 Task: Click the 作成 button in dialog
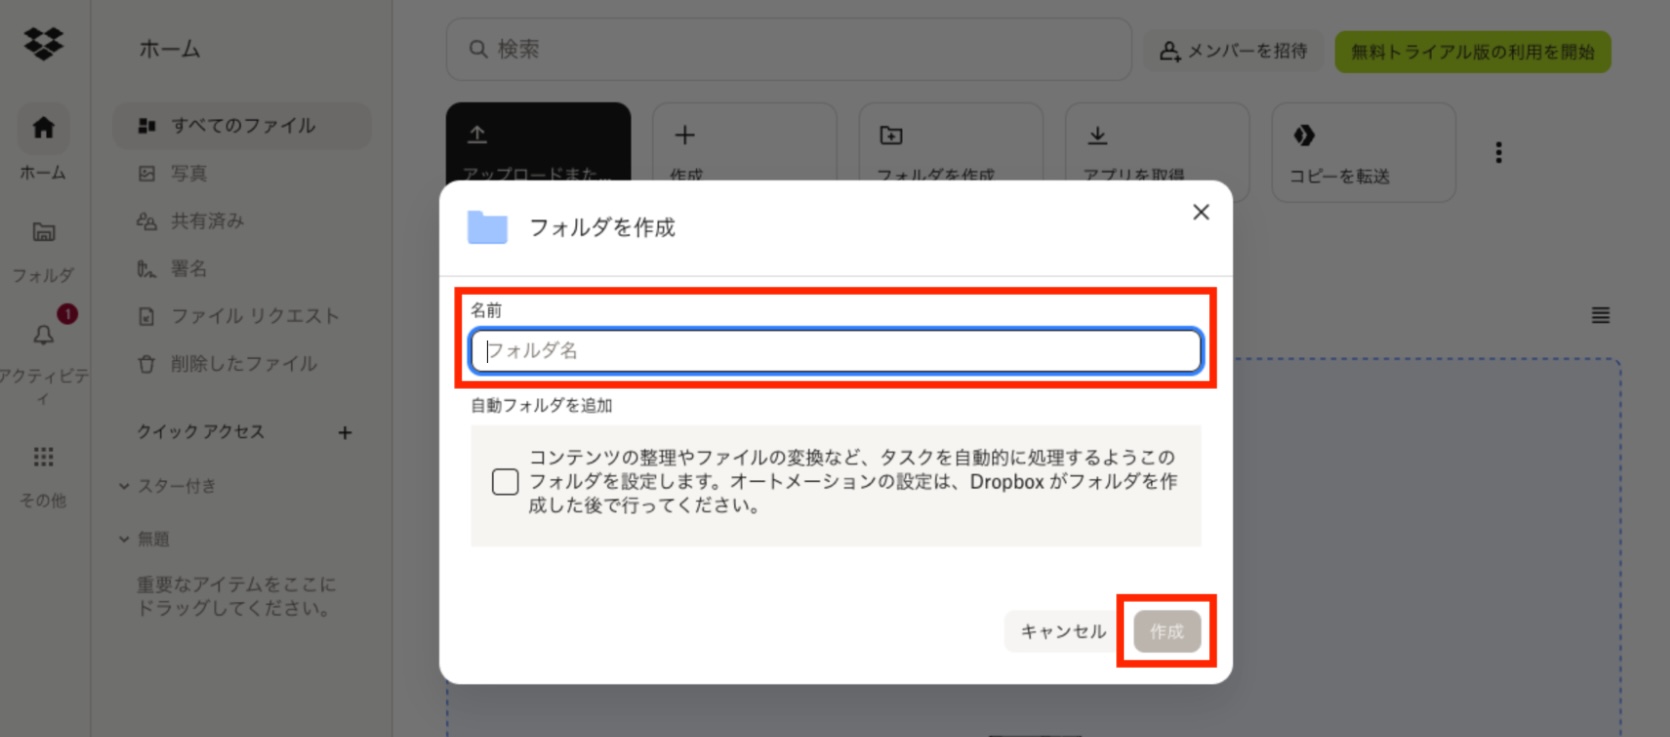1166,632
